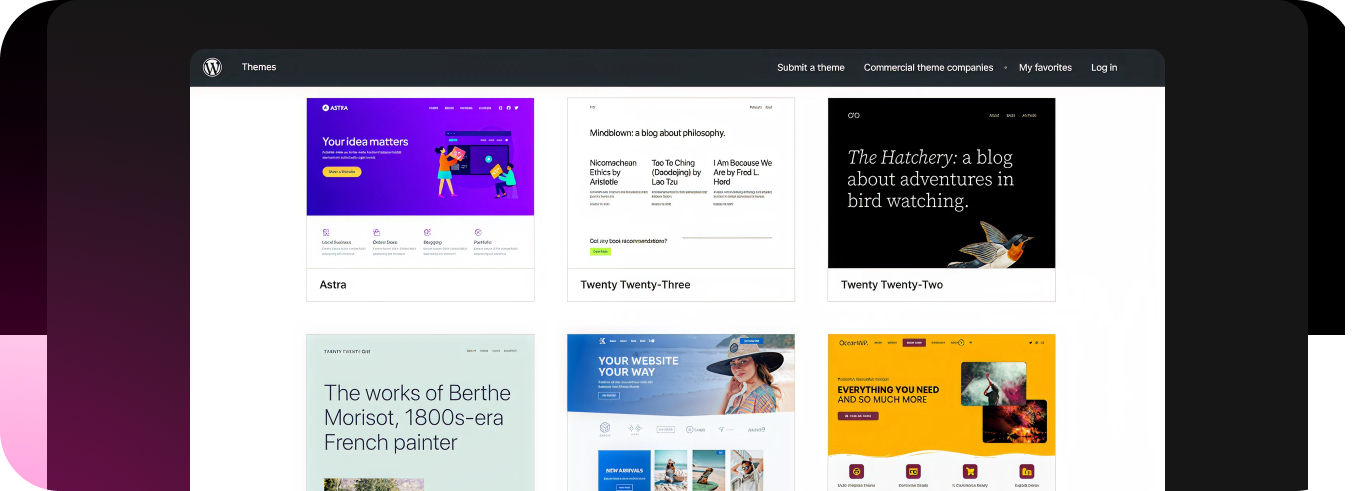Viewport: 1355px width, 491px height.
Task: Open Berthe Morisot Twenty Twenty-One thumbnail
Action: click(420, 412)
